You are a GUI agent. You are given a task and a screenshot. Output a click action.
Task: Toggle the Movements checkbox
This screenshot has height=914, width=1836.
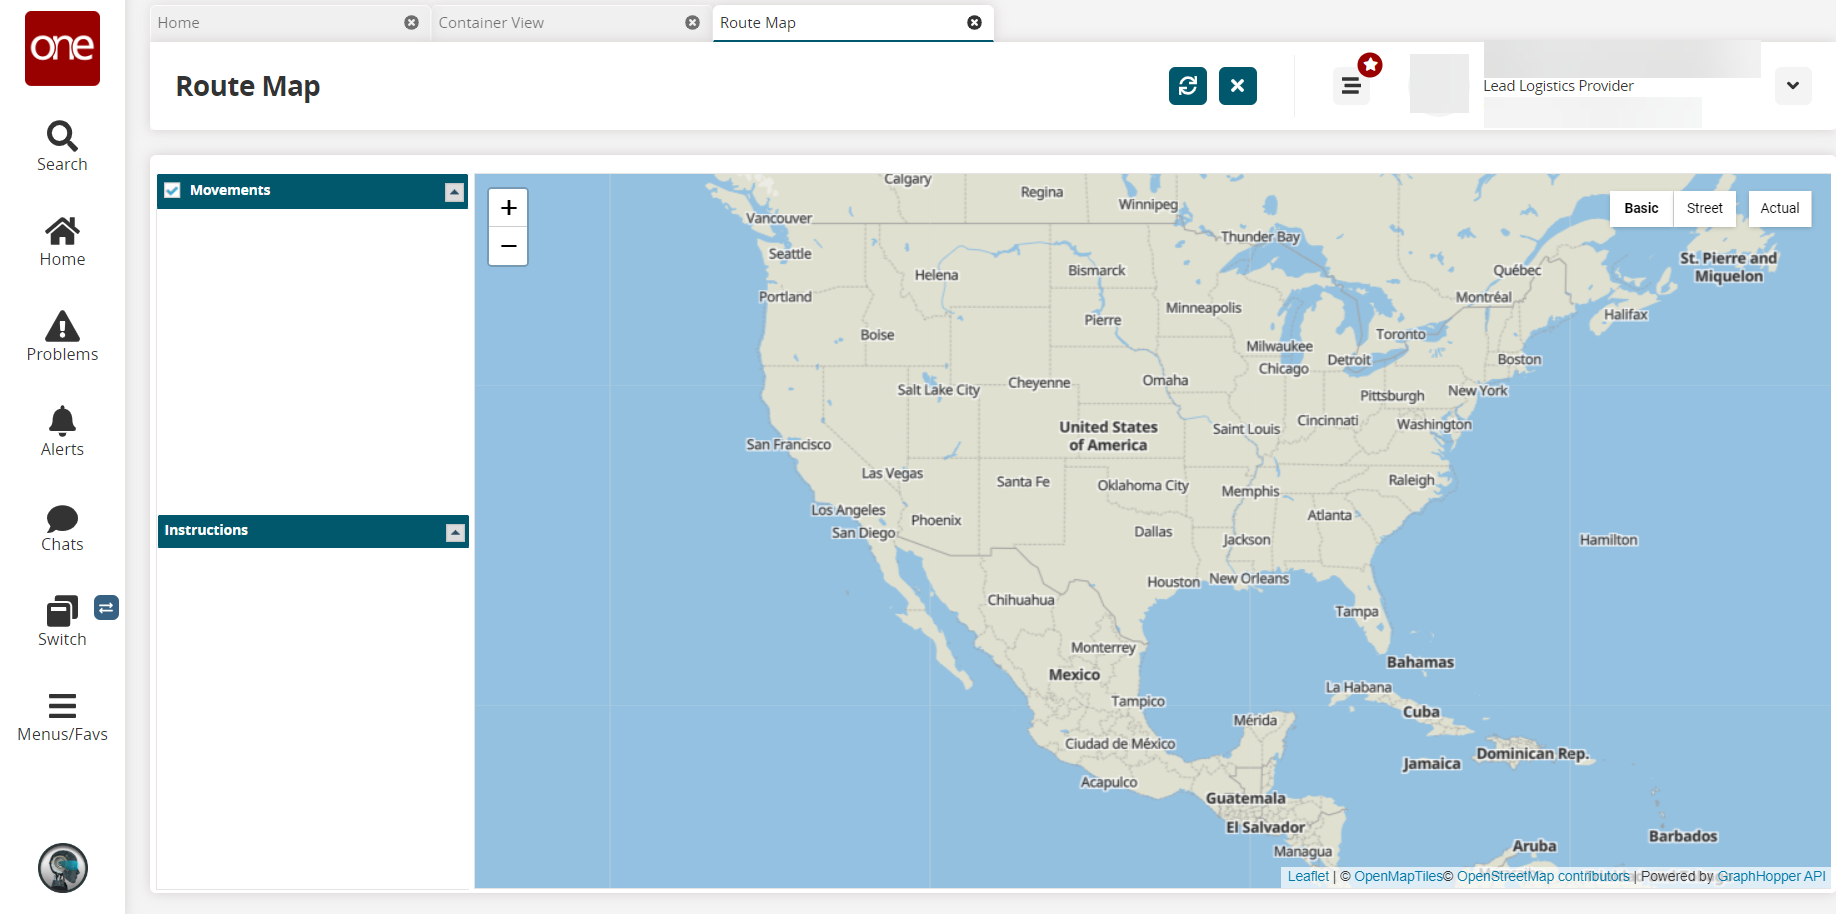point(173,190)
